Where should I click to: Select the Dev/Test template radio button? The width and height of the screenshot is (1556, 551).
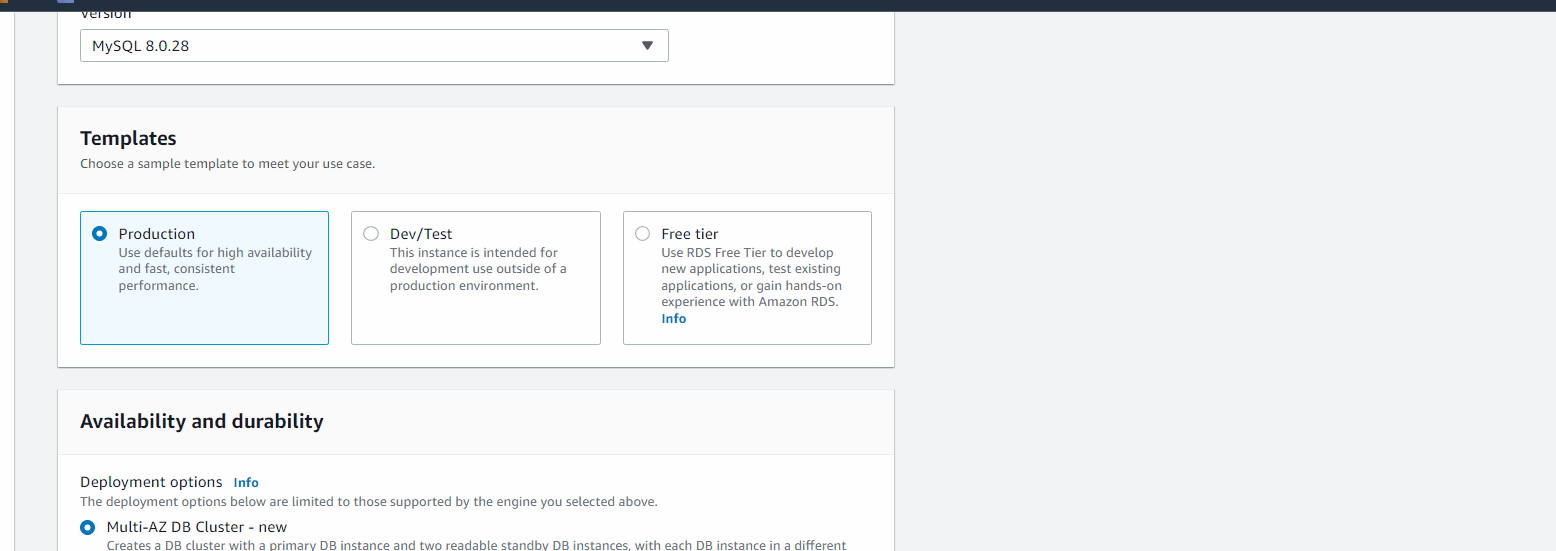coord(371,234)
